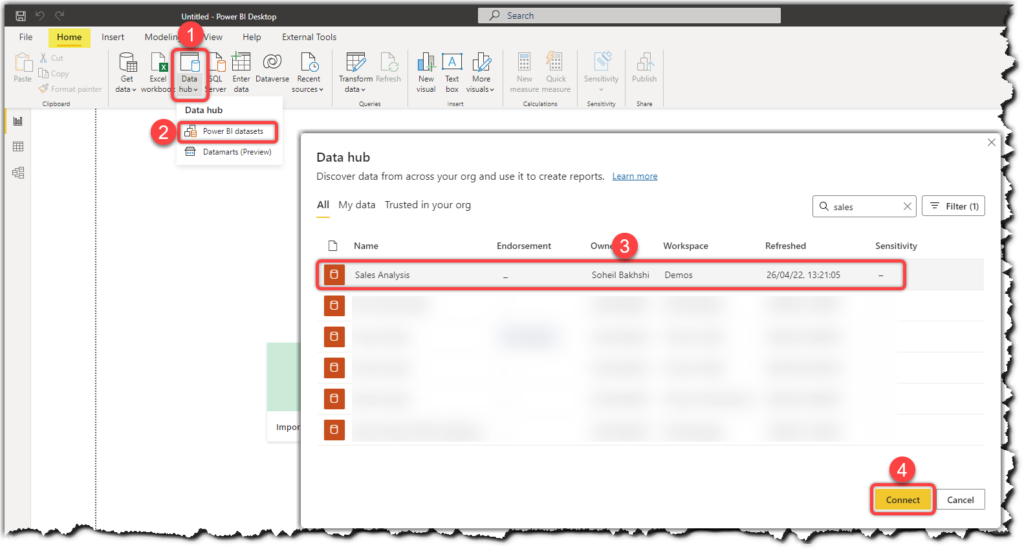Open the File menu

[25, 37]
